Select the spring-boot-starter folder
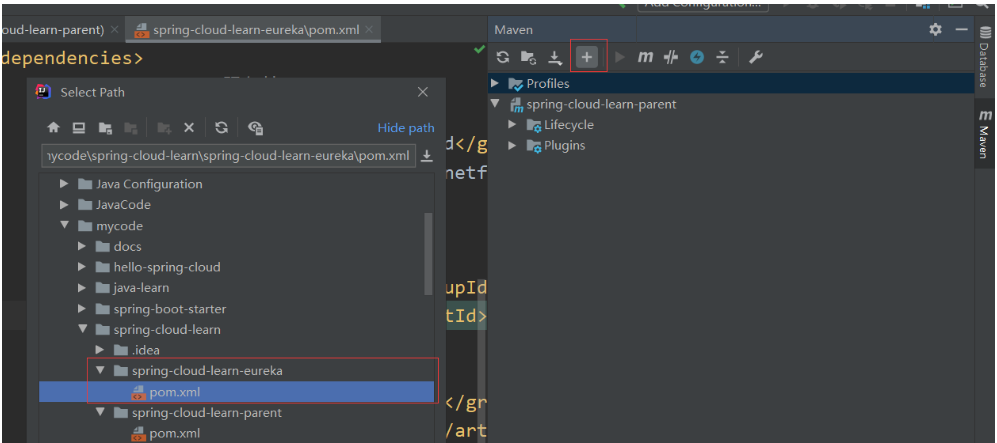The width and height of the screenshot is (997, 443). point(170,309)
